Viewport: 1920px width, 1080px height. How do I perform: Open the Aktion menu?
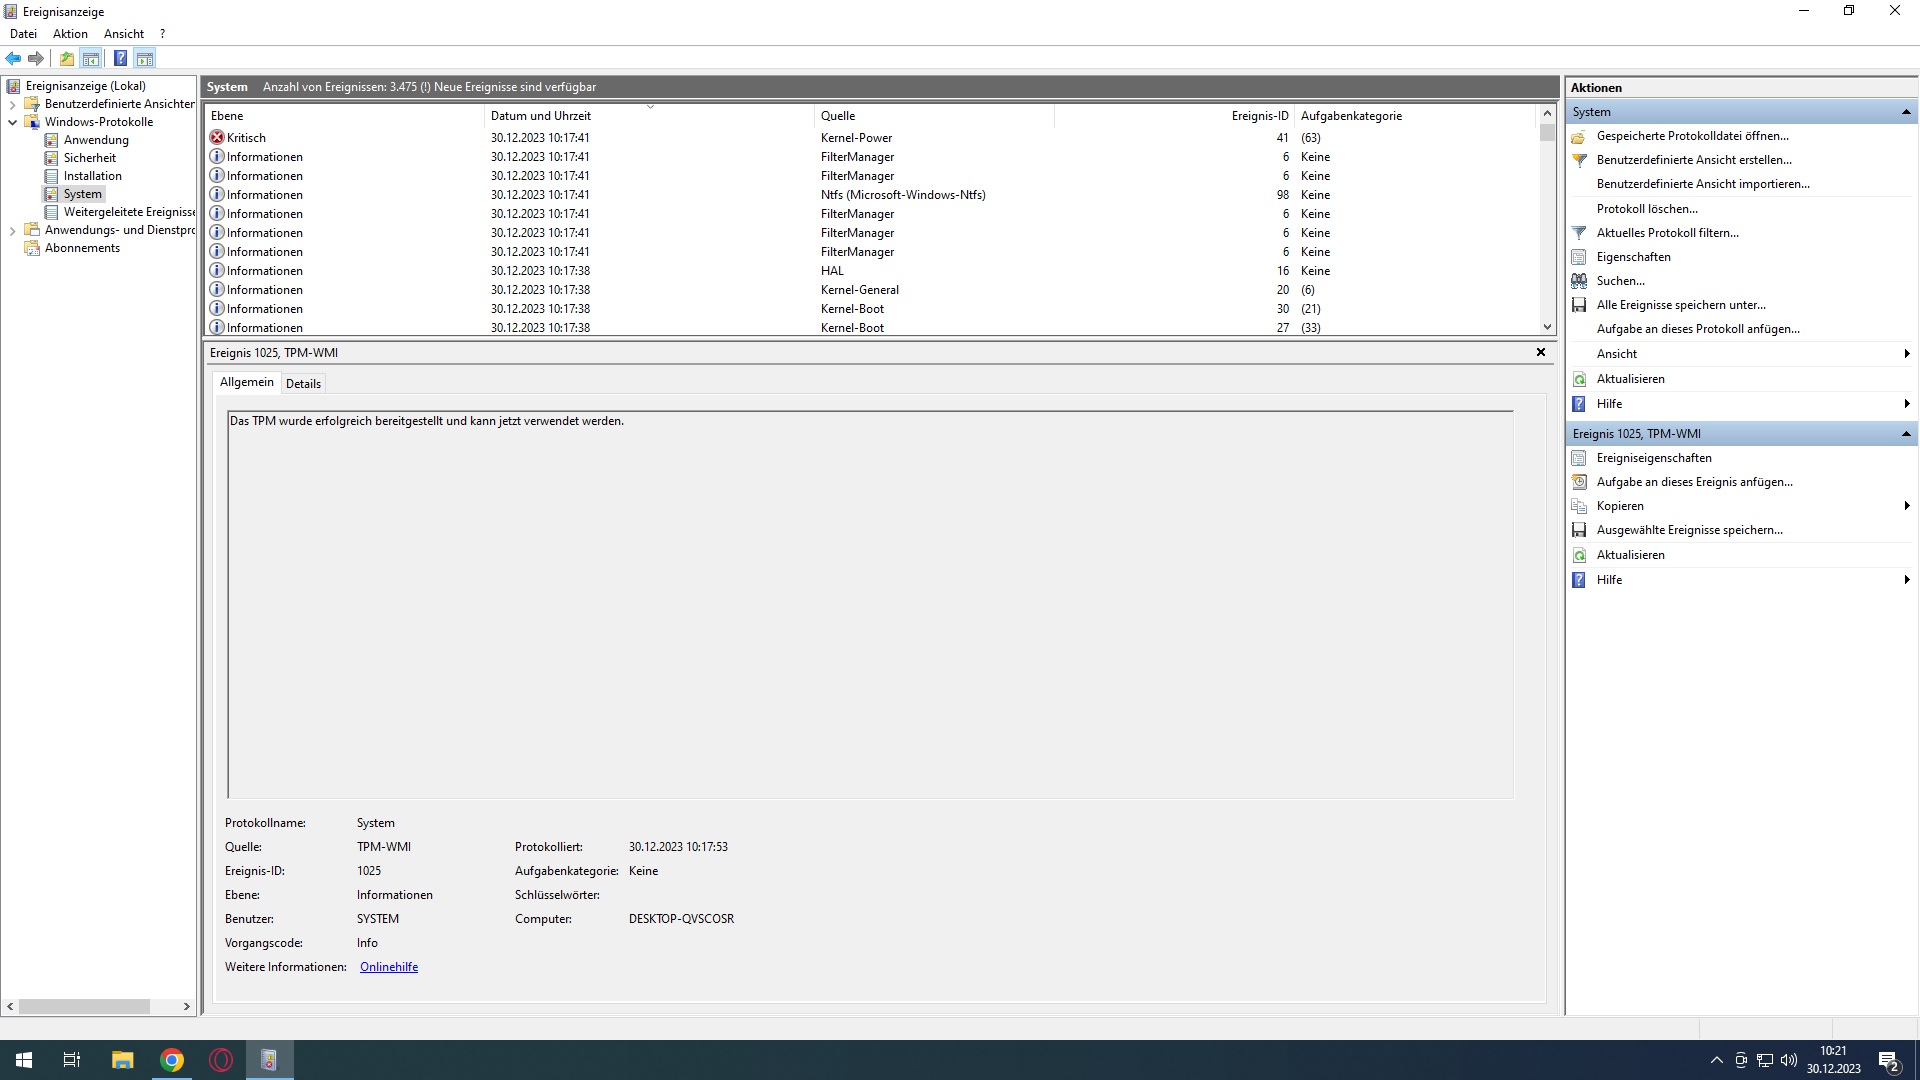(x=70, y=34)
